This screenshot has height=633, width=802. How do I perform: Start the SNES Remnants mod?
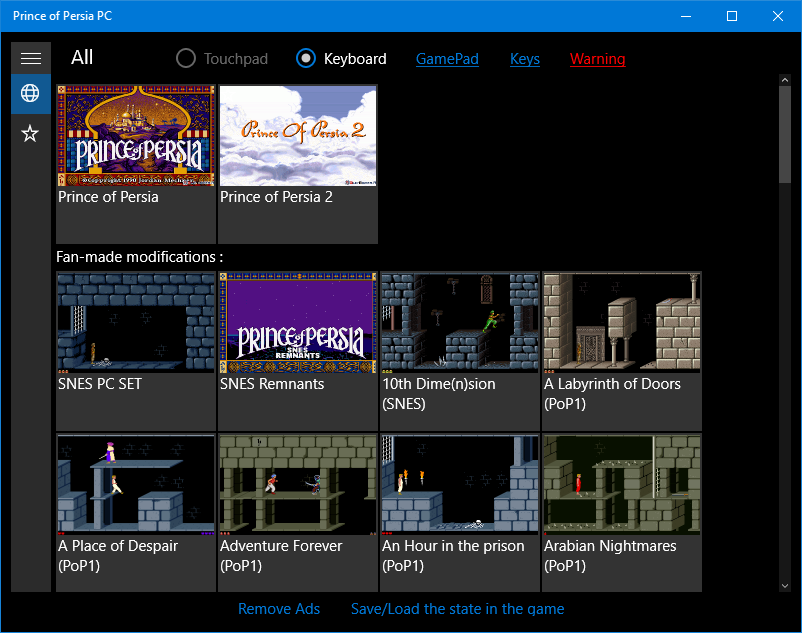click(297, 322)
